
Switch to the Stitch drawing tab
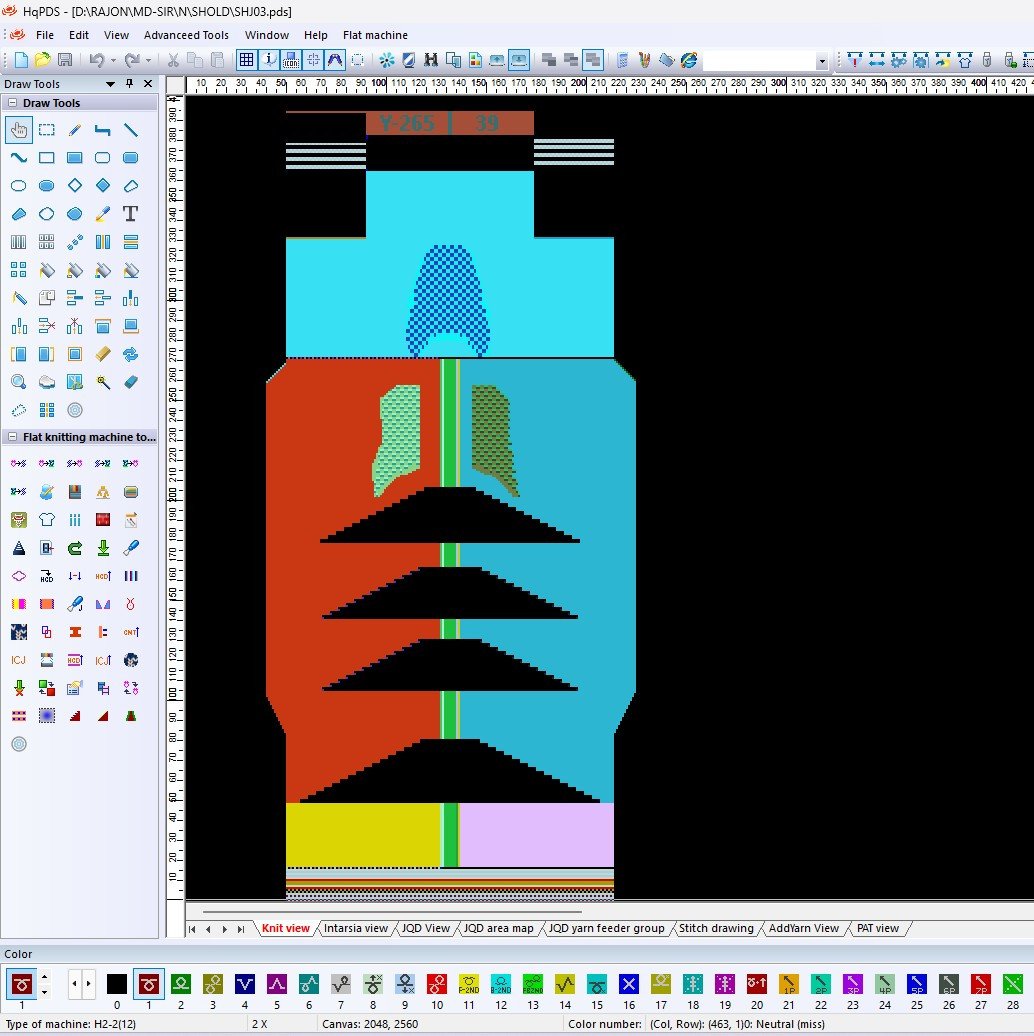point(716,929)
